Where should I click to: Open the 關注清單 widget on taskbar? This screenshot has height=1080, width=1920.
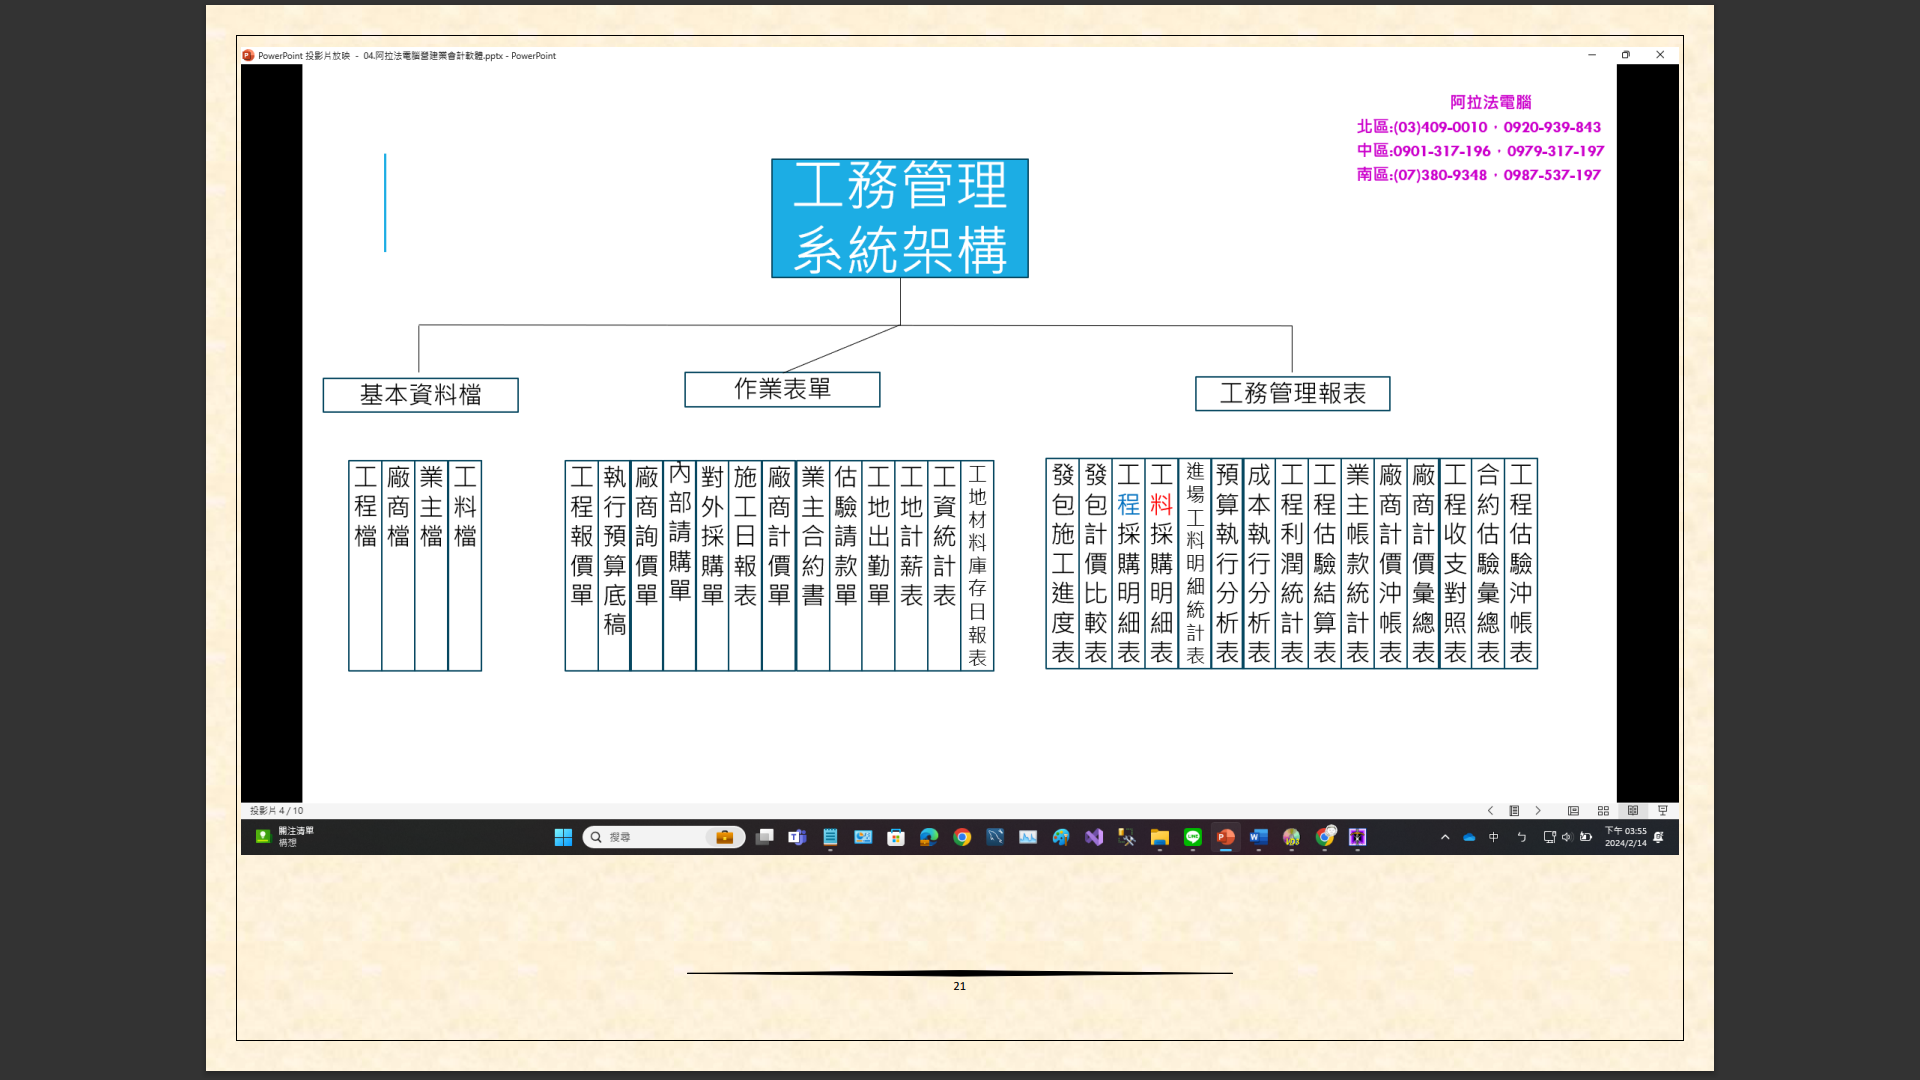(285, 837)
